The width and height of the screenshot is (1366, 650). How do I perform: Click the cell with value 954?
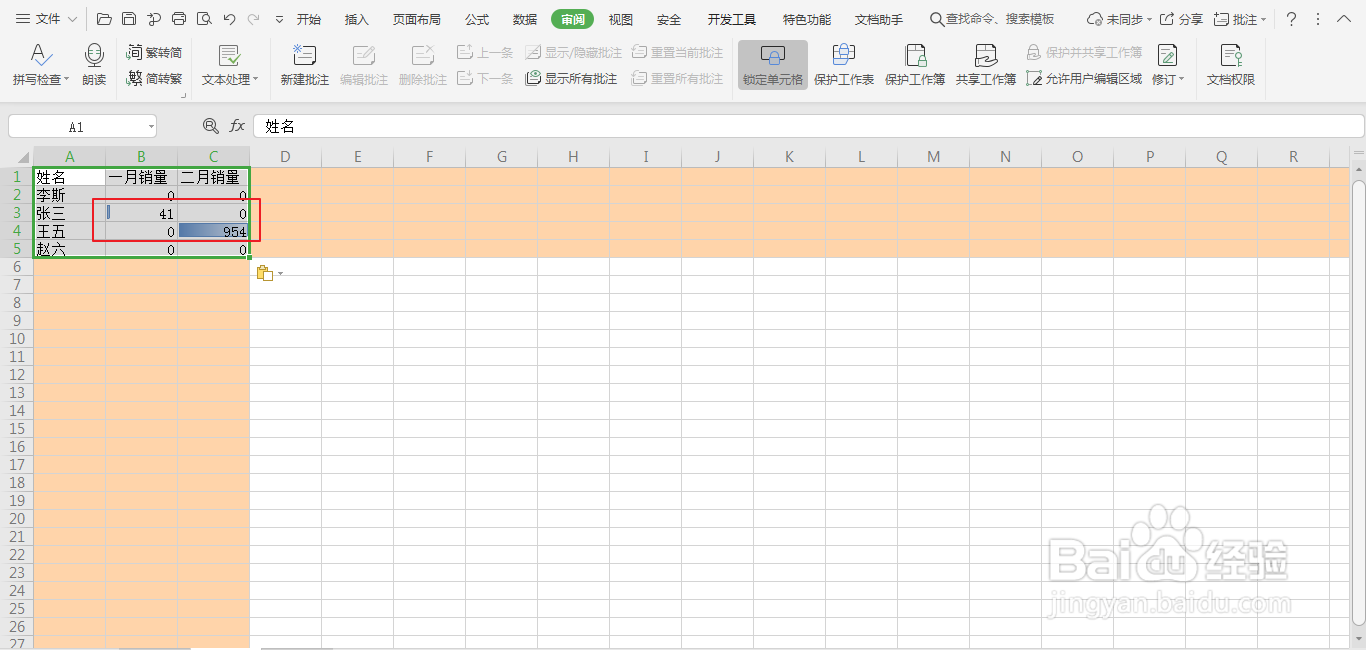213,231
